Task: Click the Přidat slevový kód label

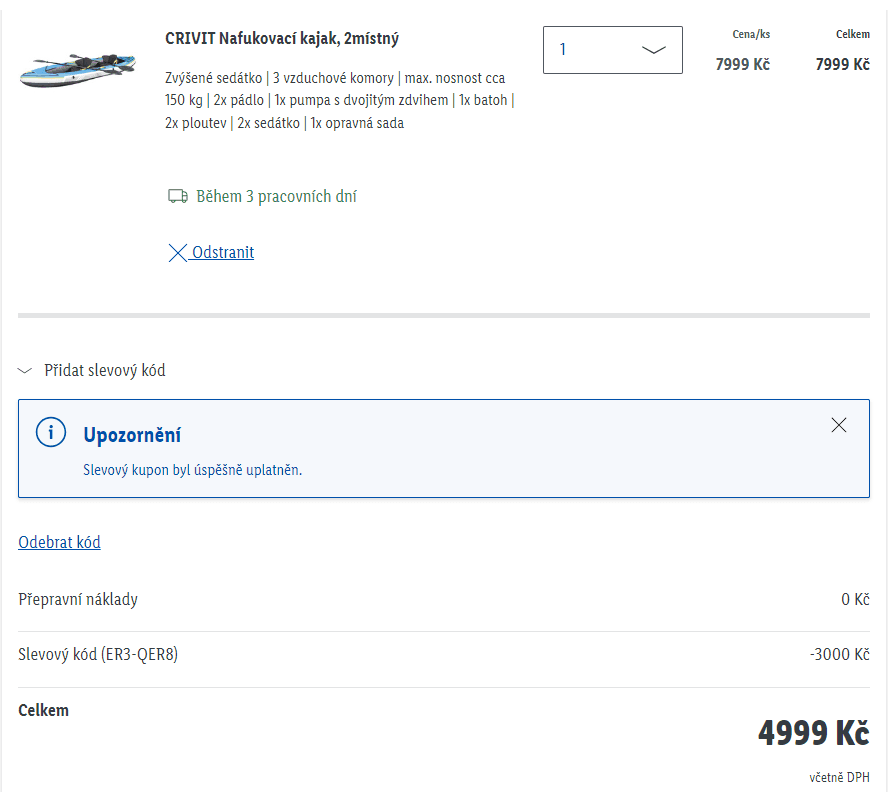Action: 105,371
